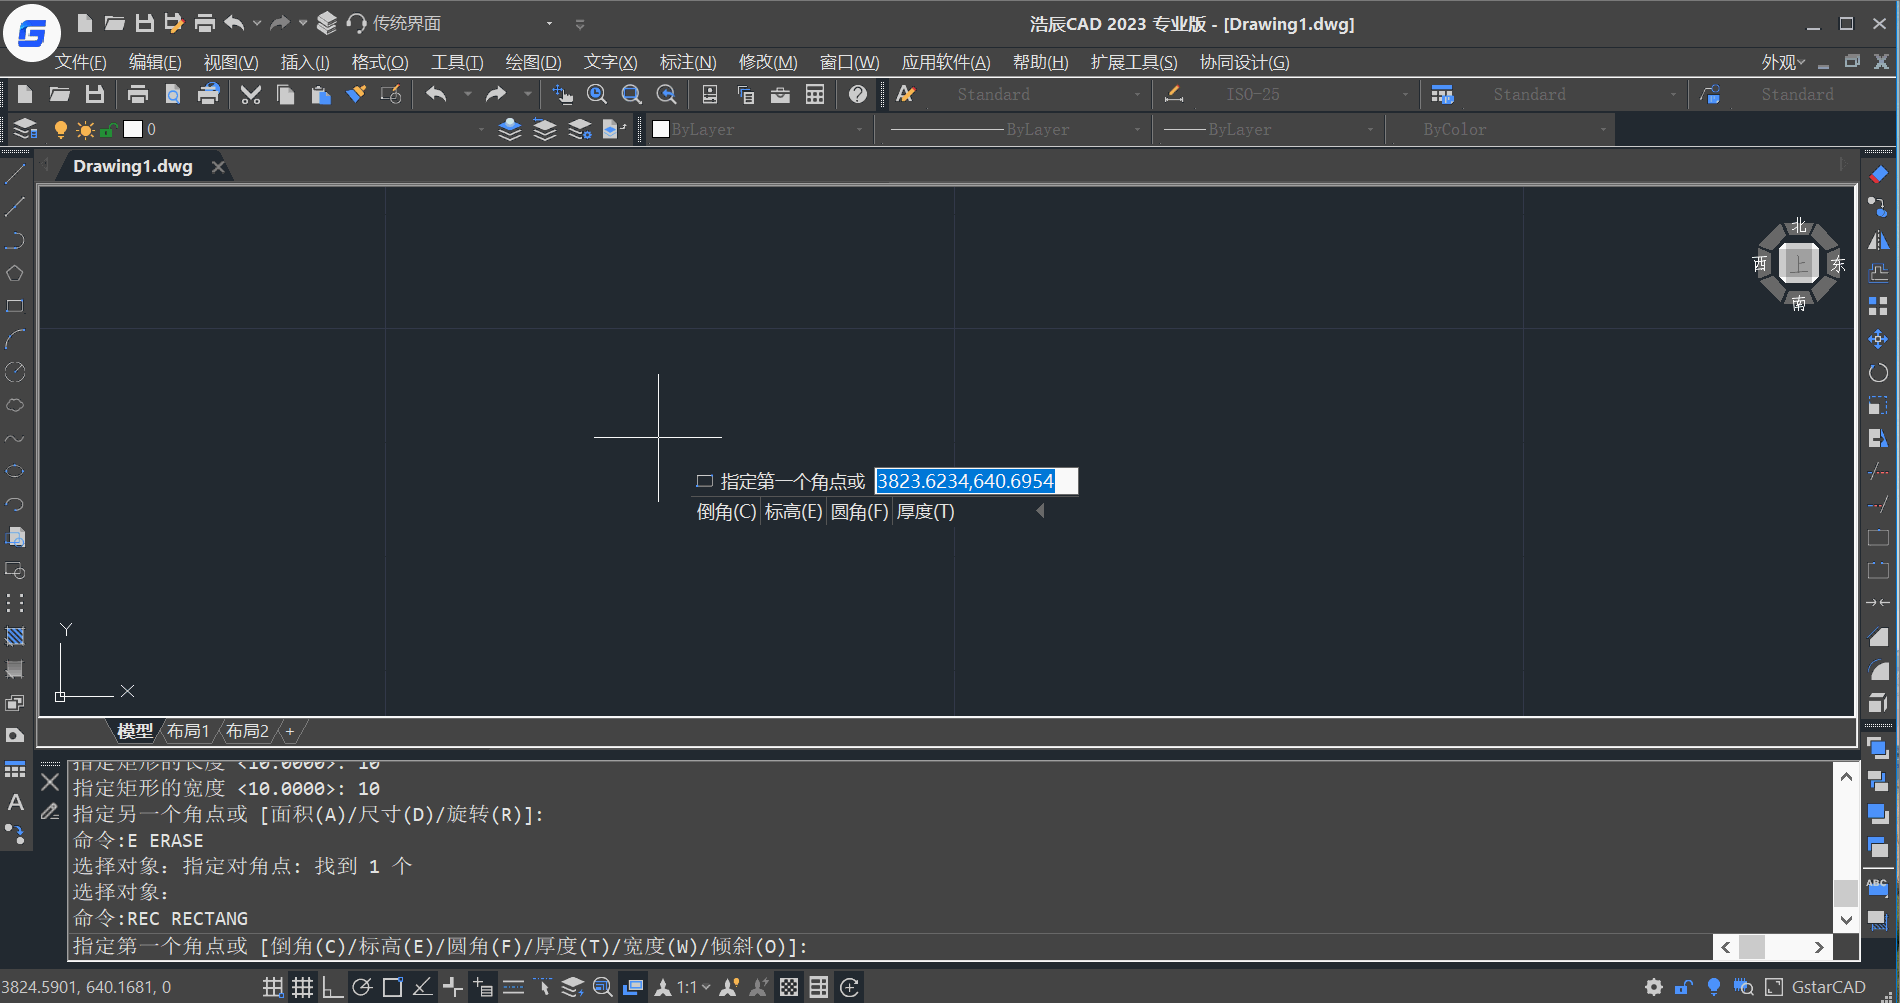Open the Properties panel icon
Screen dimensions: 1900x1003
[710, 94]
